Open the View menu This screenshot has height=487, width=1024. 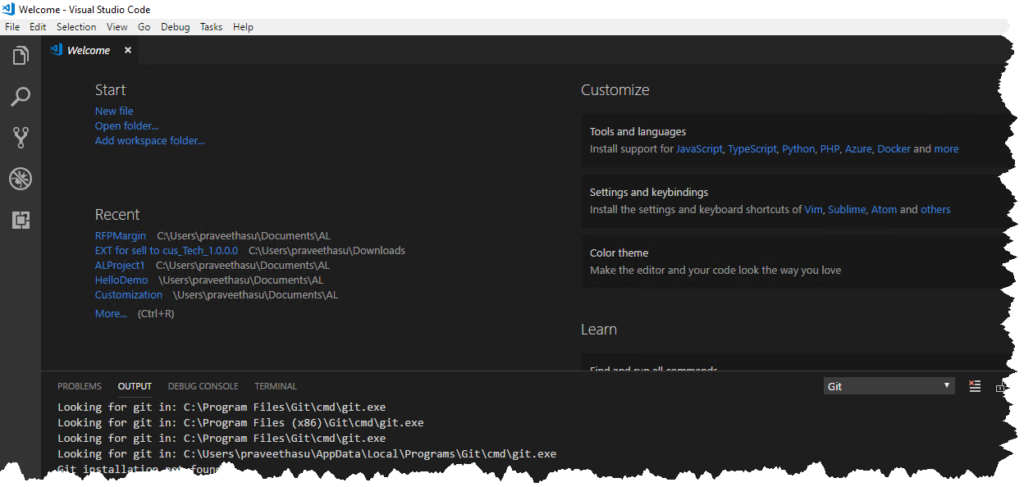pos(117,27)
